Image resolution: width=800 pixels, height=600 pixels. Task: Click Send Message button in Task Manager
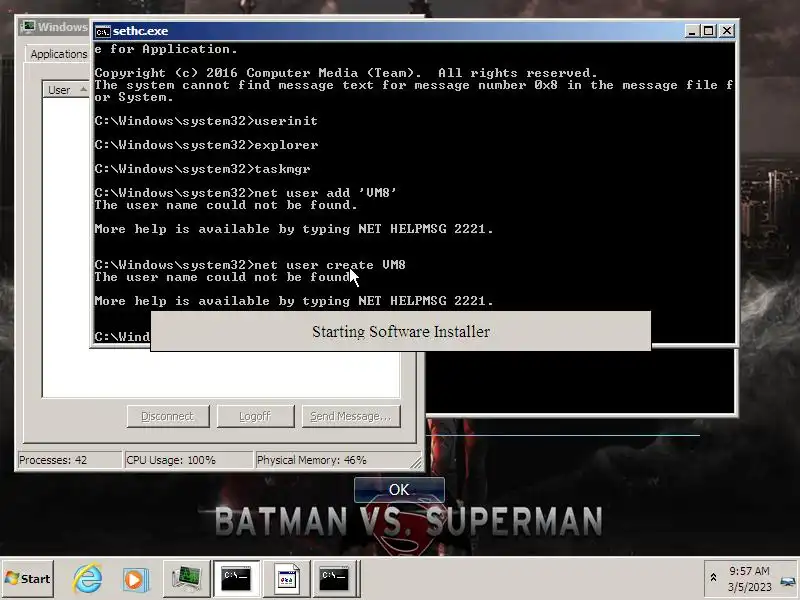pyautogui.click(x=351, y=416)
